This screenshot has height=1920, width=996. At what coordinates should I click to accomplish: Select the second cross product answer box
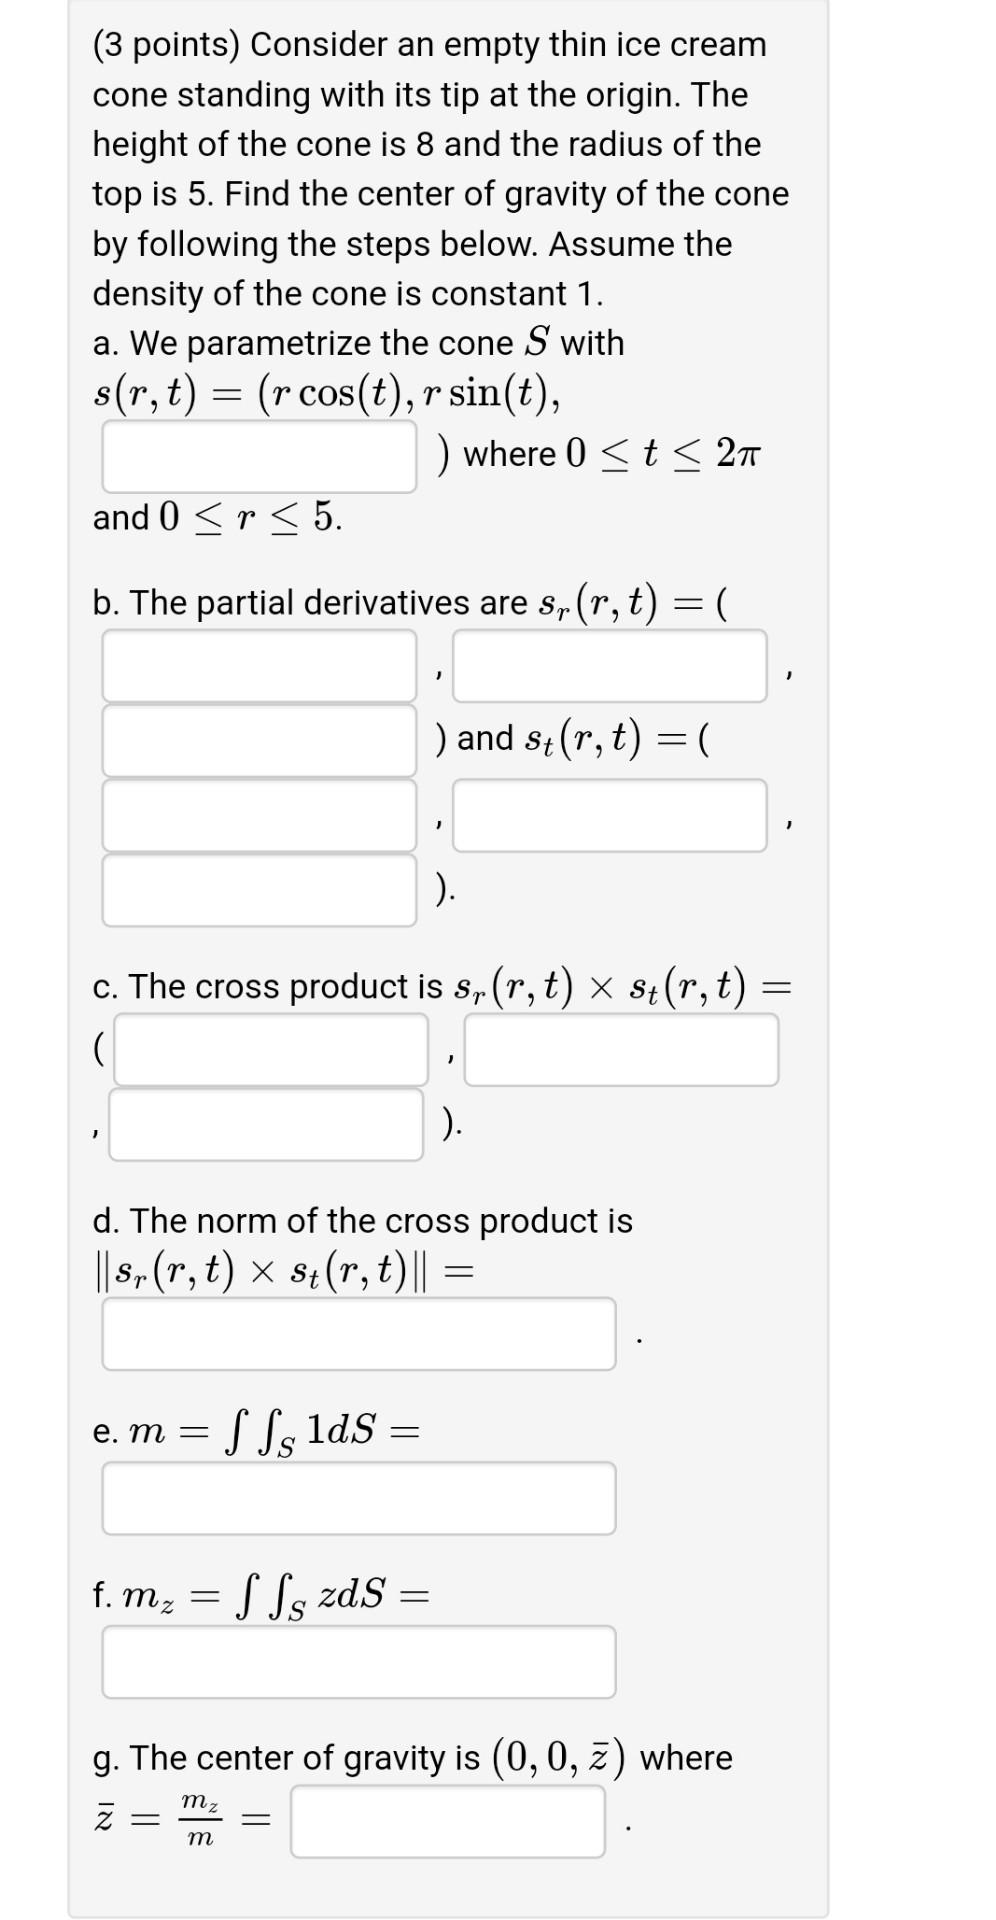click(622, 1048)
